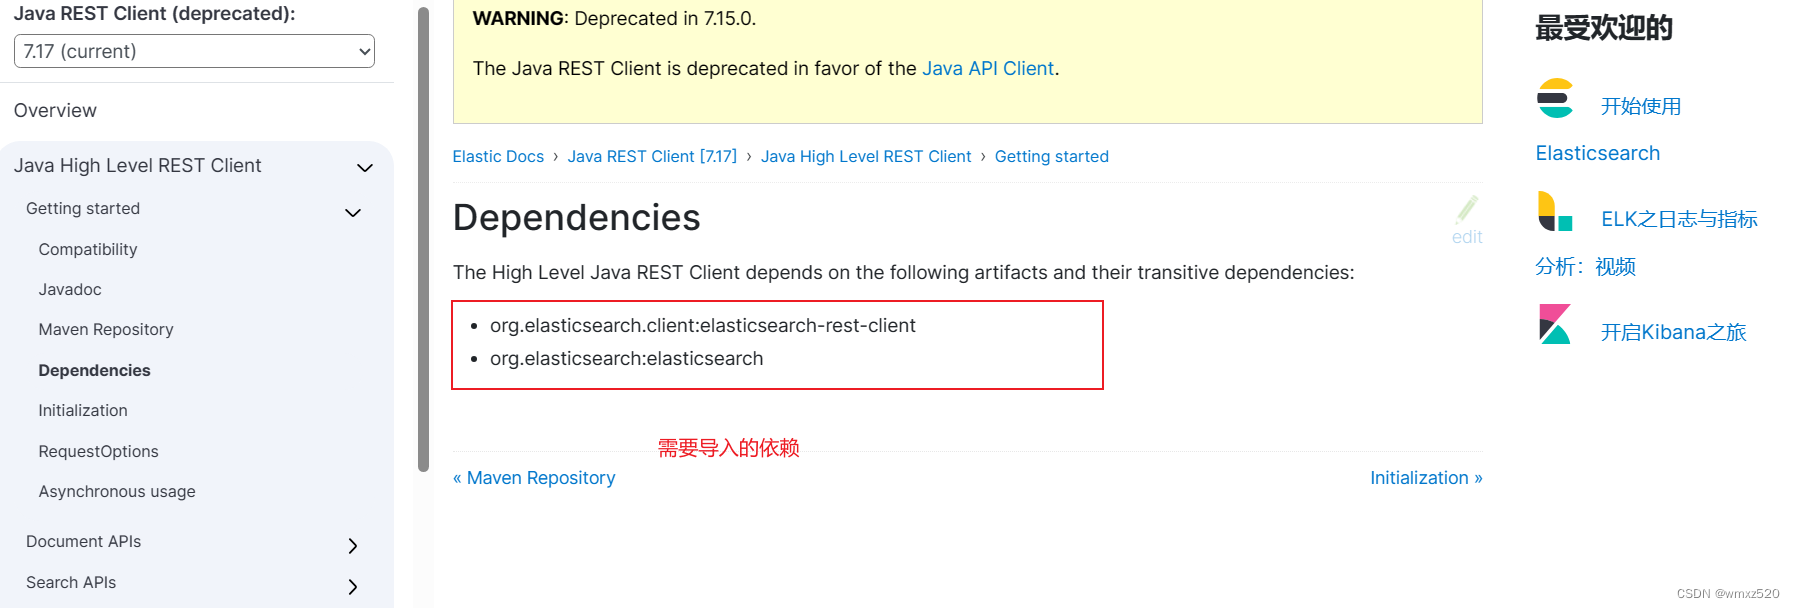The image size is (1795, 608).
Task: Follow the Java API Client link
Action: (x=988, y=68)
